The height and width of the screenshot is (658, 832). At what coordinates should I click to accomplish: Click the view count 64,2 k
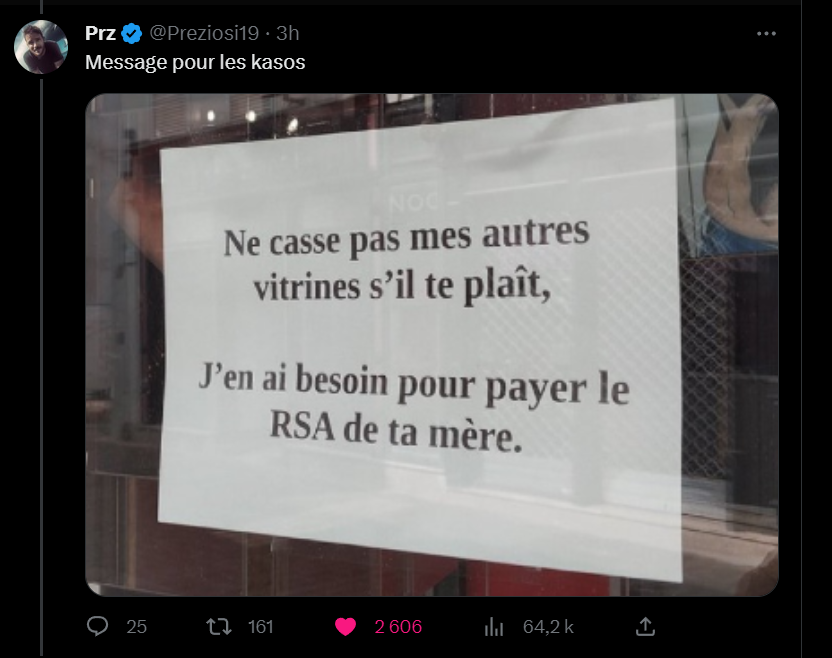[548, 627]
